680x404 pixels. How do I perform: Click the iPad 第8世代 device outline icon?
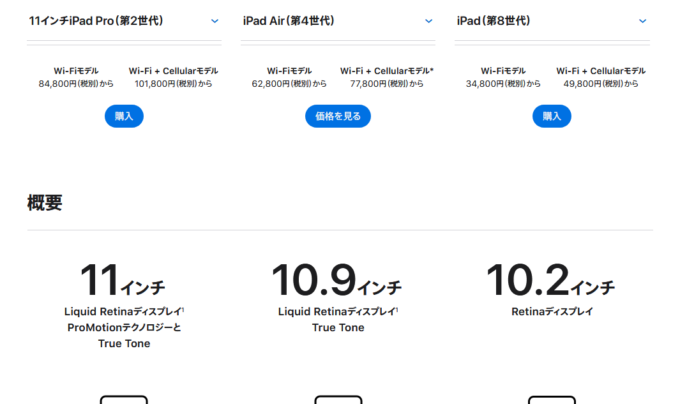click(x=552, y=399)
